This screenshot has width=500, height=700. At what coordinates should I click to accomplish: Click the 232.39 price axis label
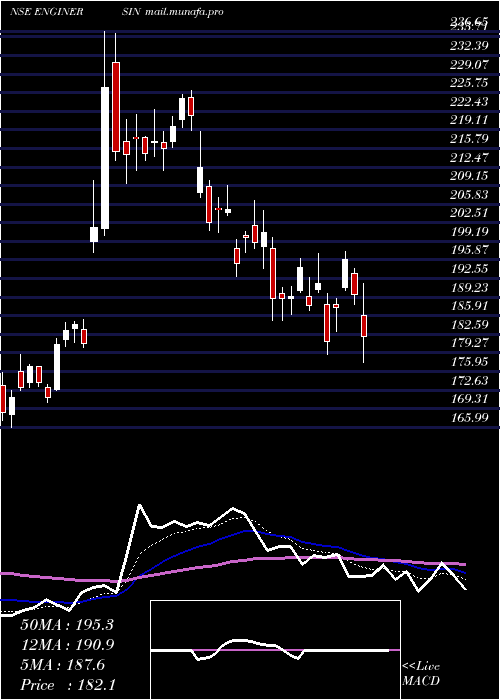click(467, 46)
